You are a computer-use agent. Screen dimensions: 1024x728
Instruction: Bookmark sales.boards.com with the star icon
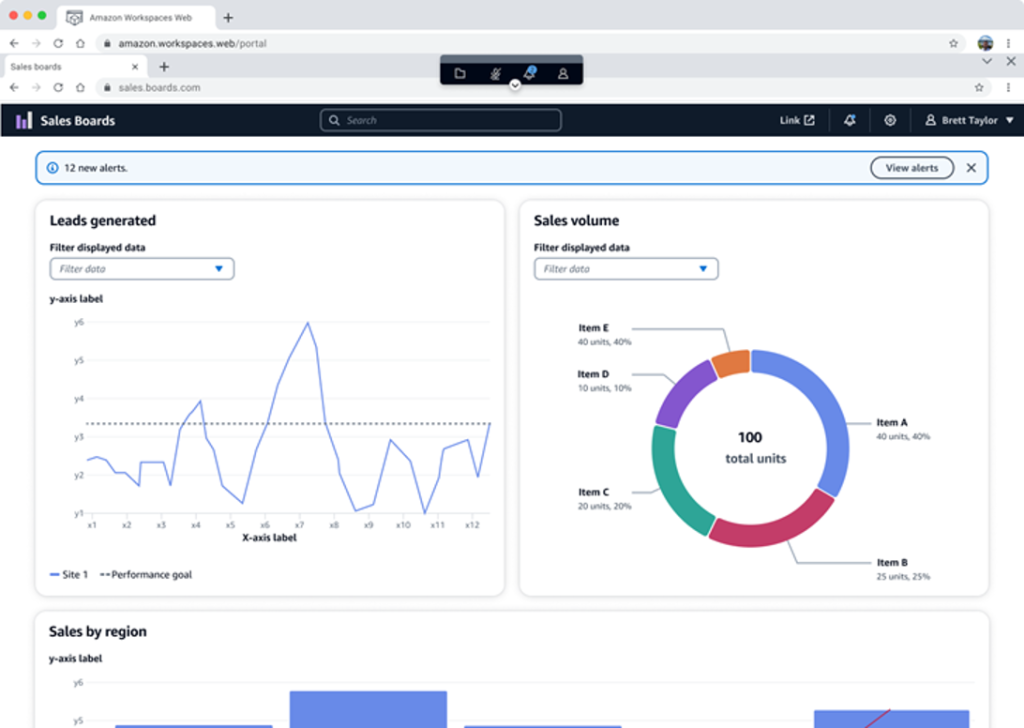(979, 87)
